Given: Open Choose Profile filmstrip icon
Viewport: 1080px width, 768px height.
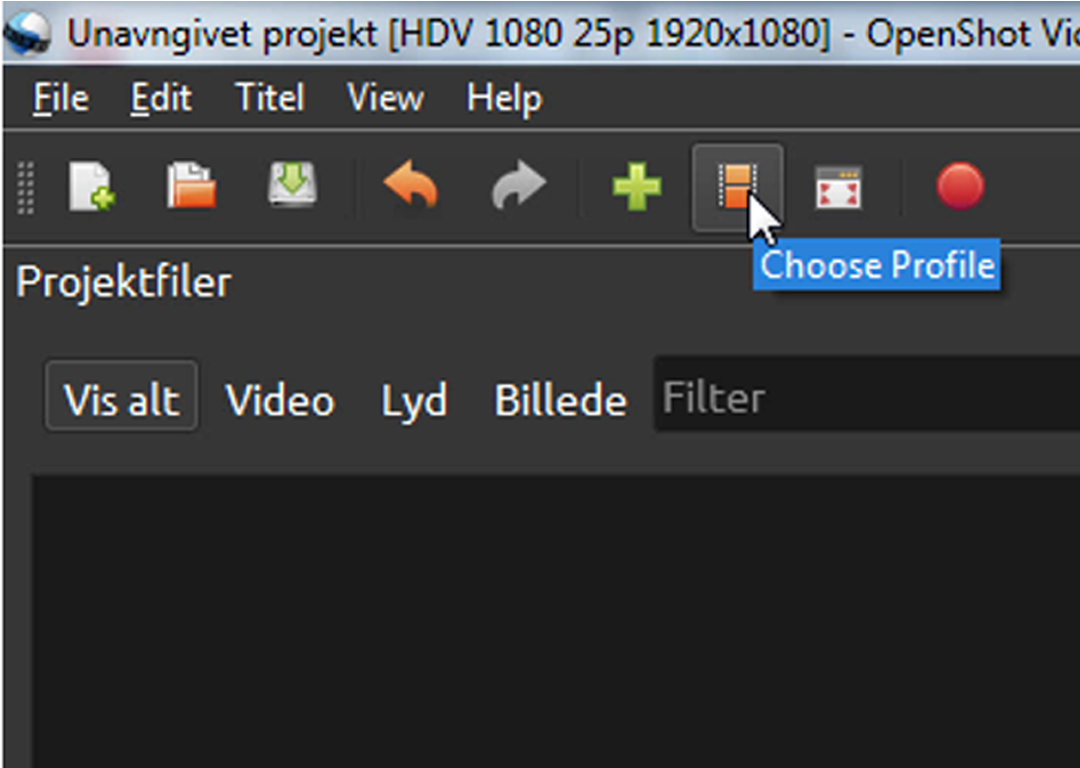Looking at the screenshot, I should 738,187.
